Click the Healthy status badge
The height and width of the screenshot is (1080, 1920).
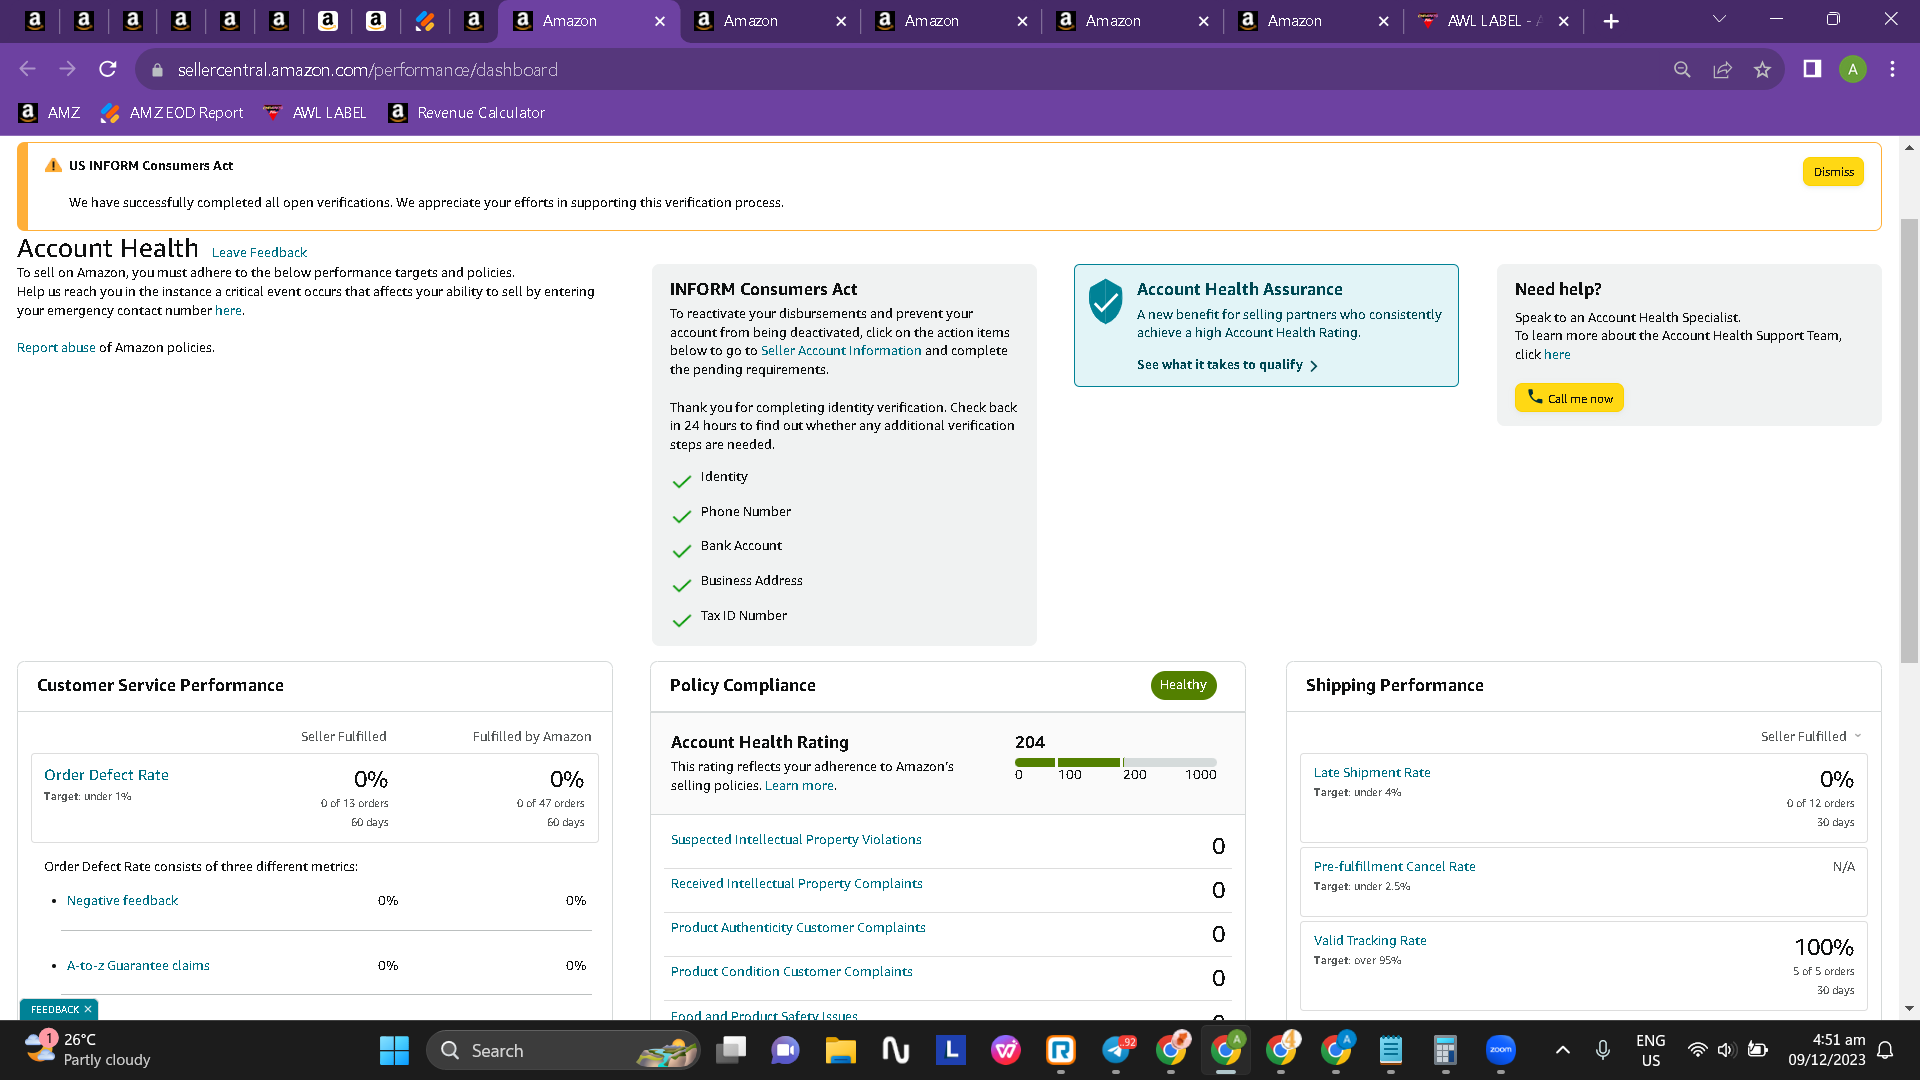[1183, 685]
